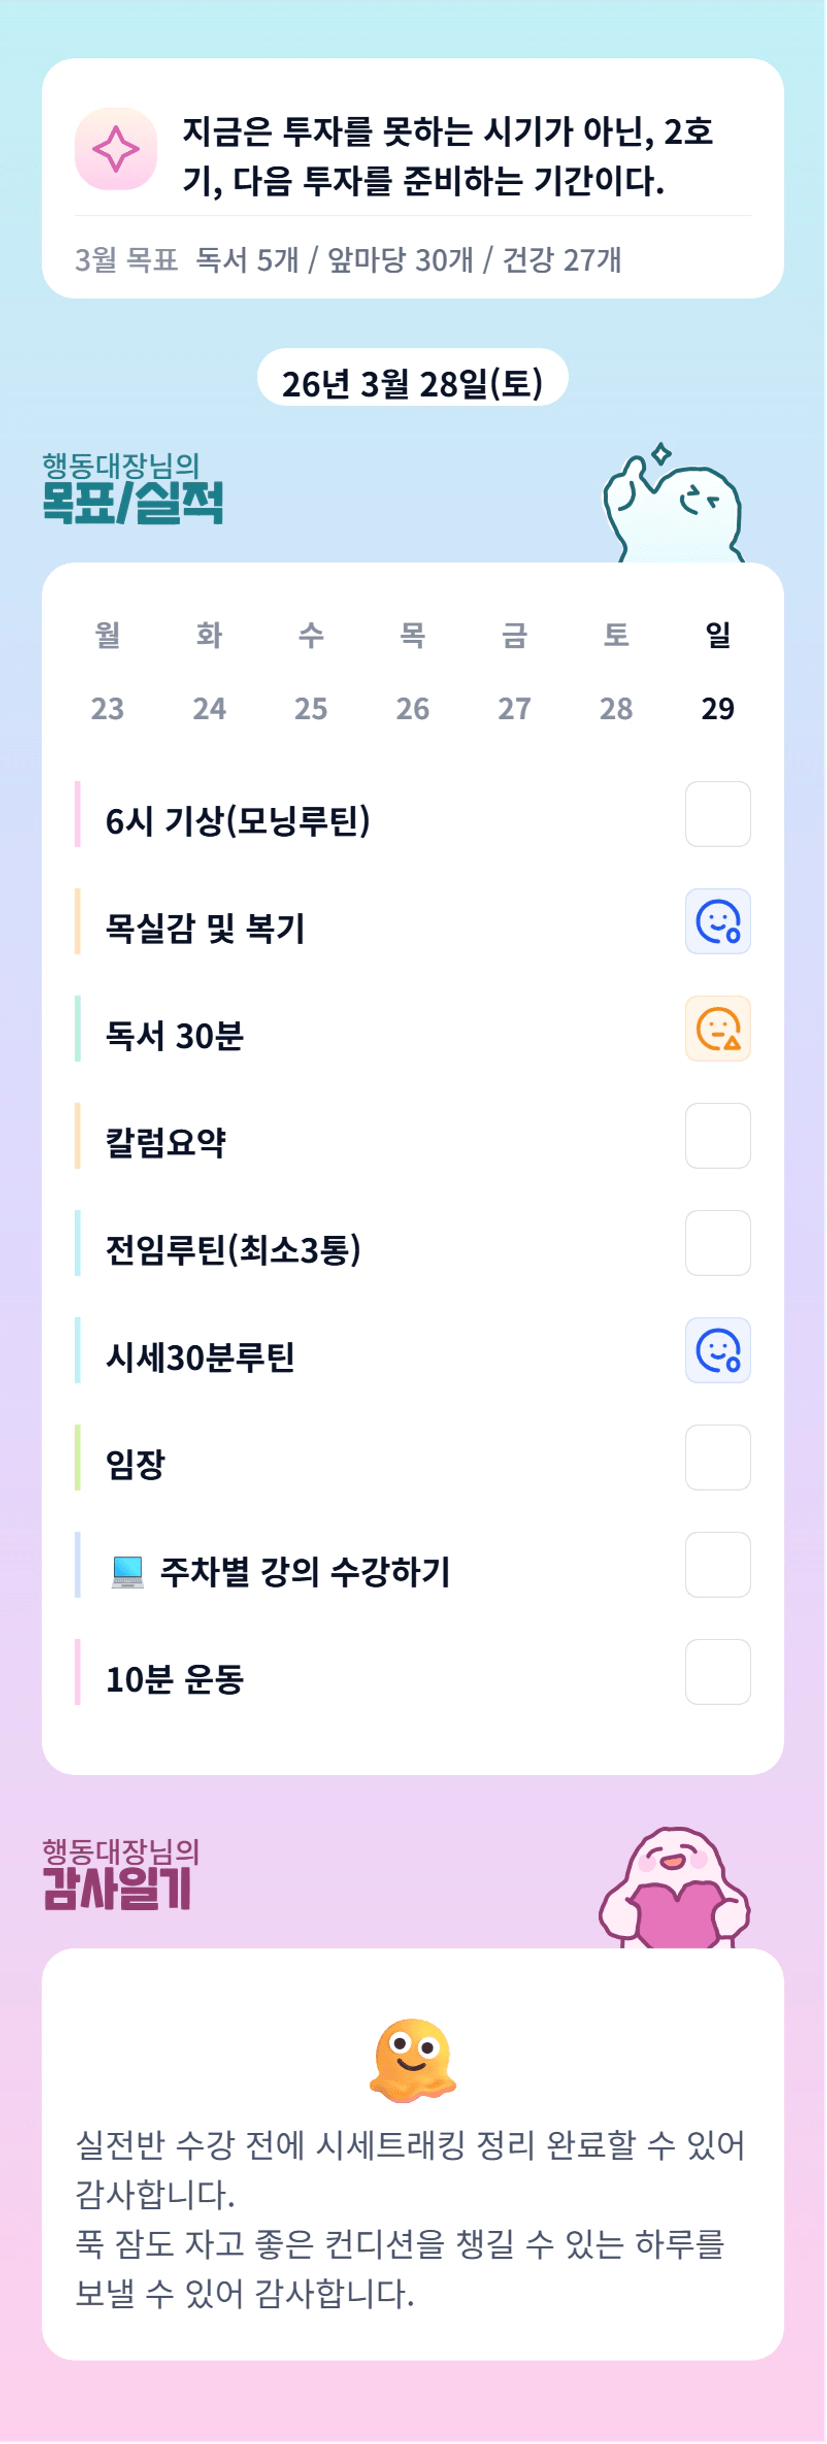This screenshot has width=827, height=2444.
Task: Tick the 10분 운동 checkbox
Action: [x=717, y=1672]
